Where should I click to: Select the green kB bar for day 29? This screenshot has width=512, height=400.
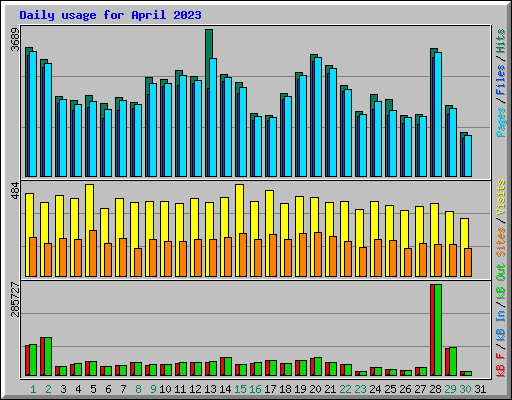pos(453,361)
